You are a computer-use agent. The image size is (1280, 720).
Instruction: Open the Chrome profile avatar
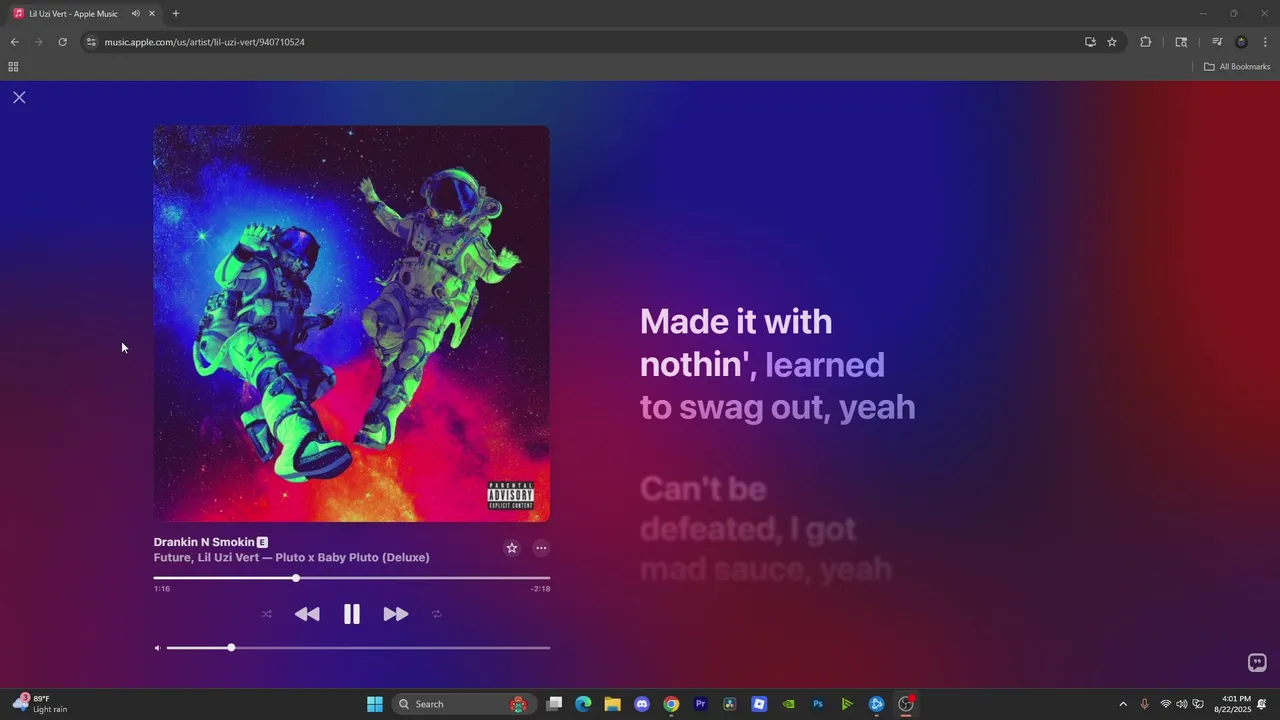[1241, 42]
